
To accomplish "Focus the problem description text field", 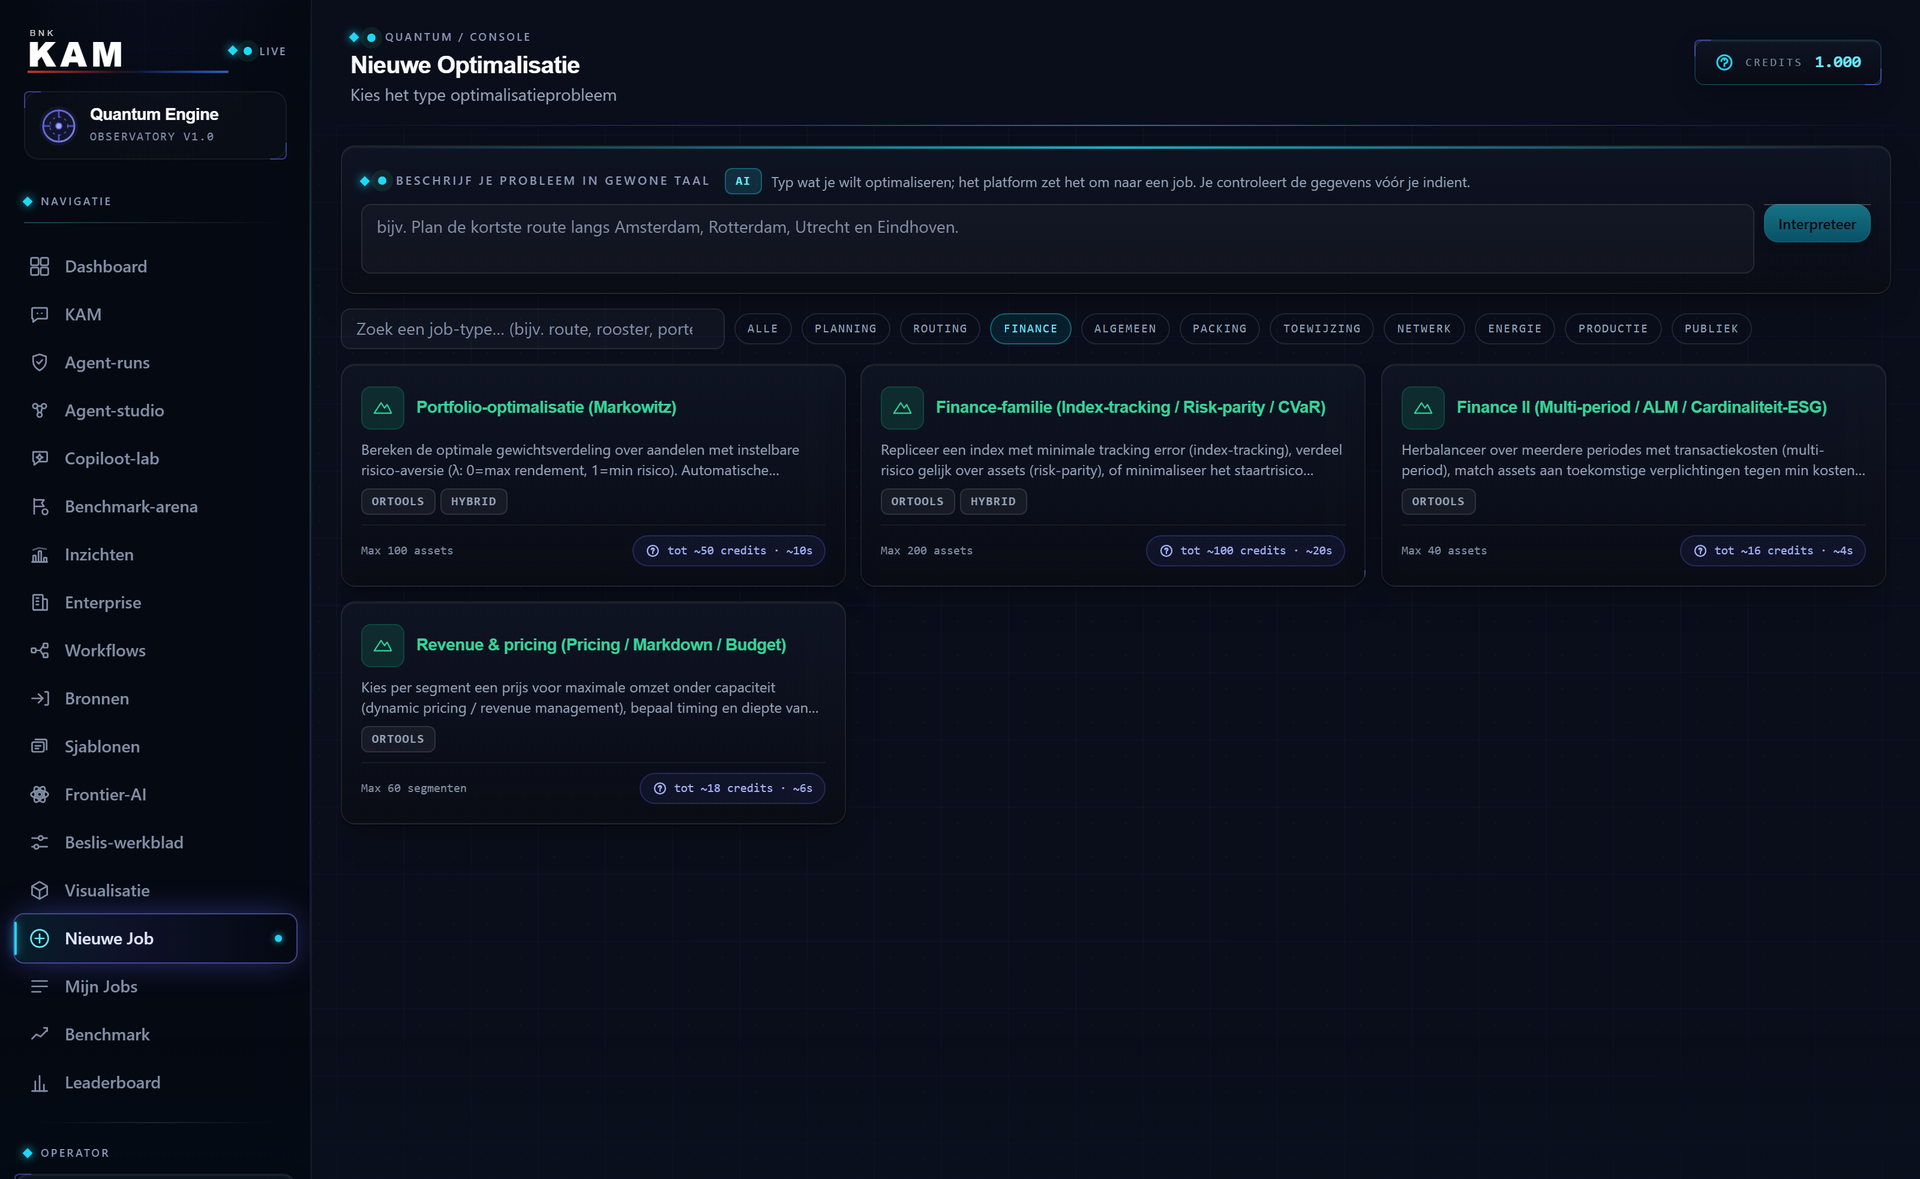I will point(1057,239).
